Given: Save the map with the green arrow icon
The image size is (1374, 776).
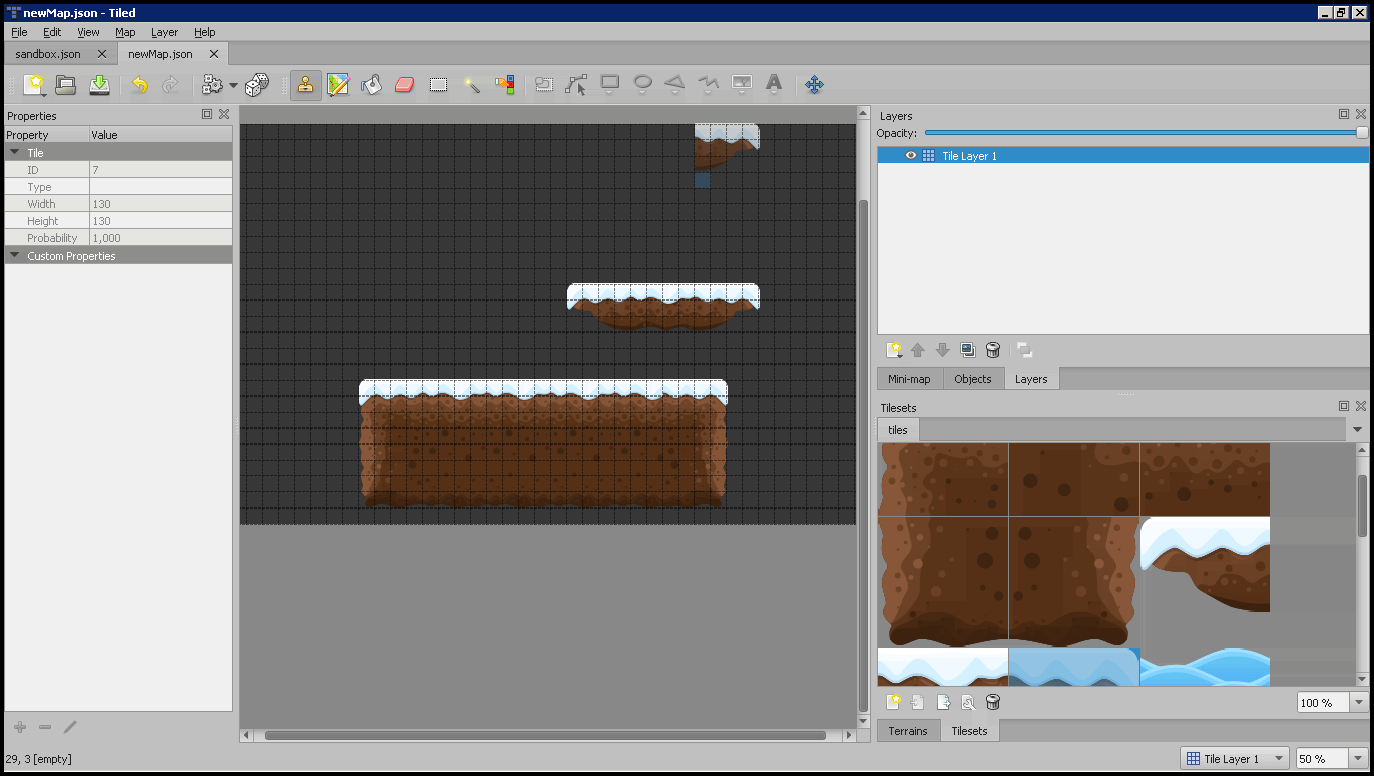Looking at the screenshot, I should [99, 85].
